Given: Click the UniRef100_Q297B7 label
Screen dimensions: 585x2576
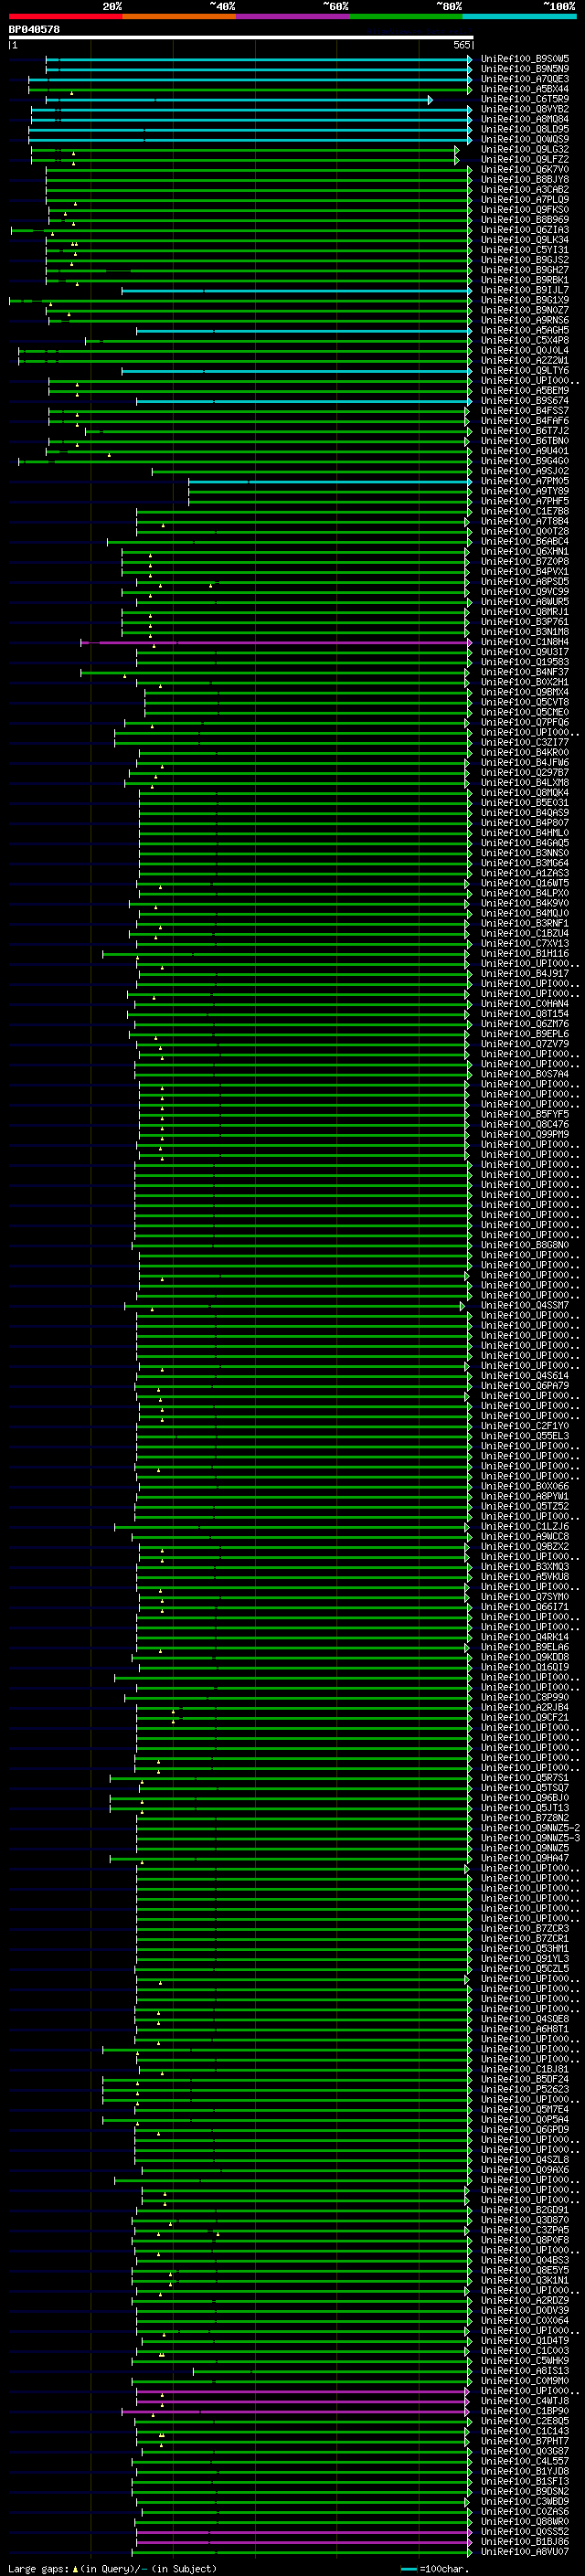Looking at the screenshot, I should pos(525,772).
